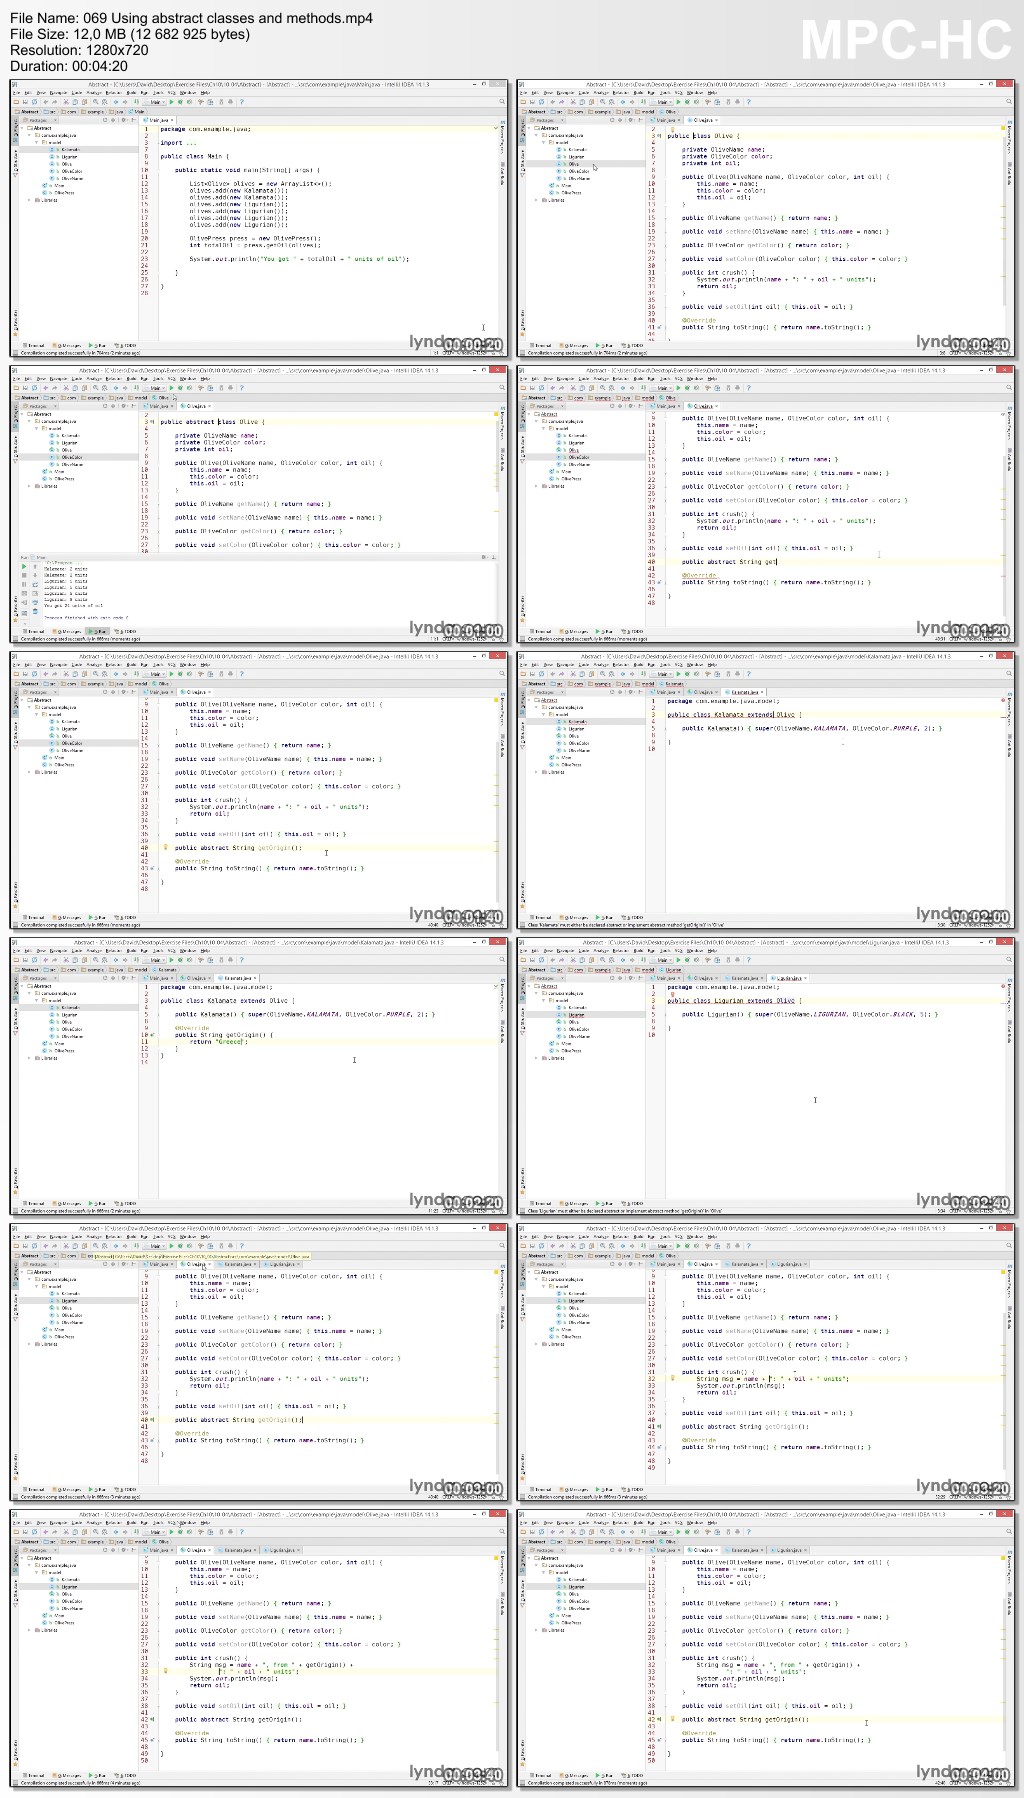Viewport: 1024px width, 1798px height.
Task: Select Main.java editor tab in 00:00:20 frame
Action: [159, 120]
